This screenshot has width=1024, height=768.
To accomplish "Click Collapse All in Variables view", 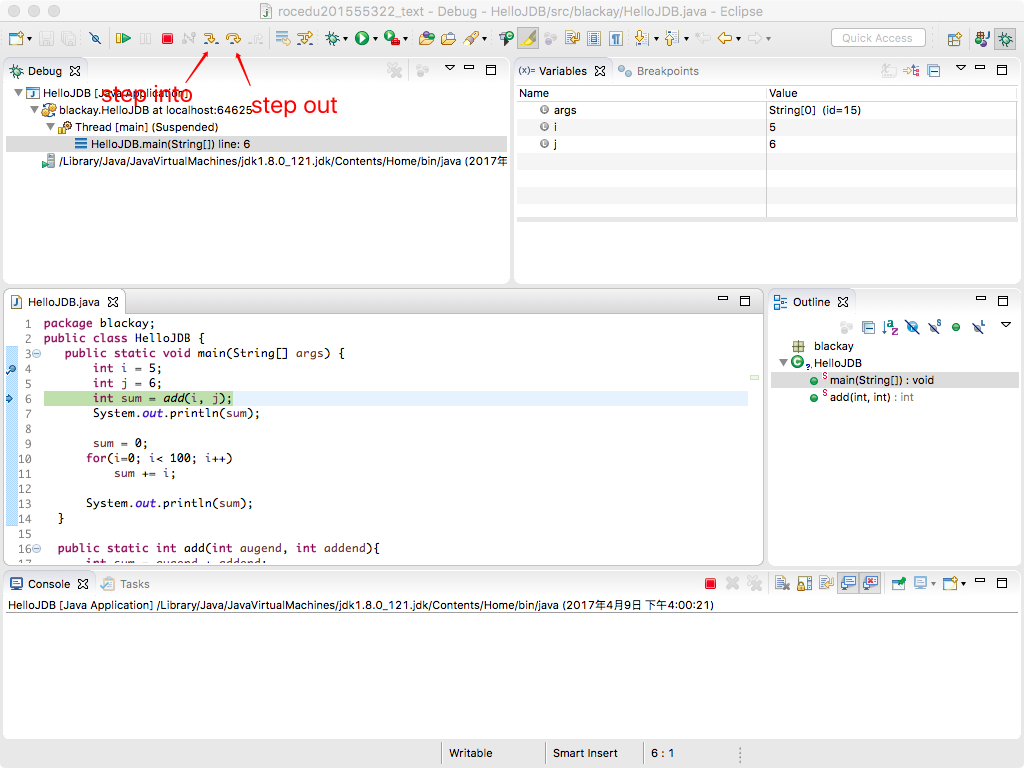I will click(934, 71).
